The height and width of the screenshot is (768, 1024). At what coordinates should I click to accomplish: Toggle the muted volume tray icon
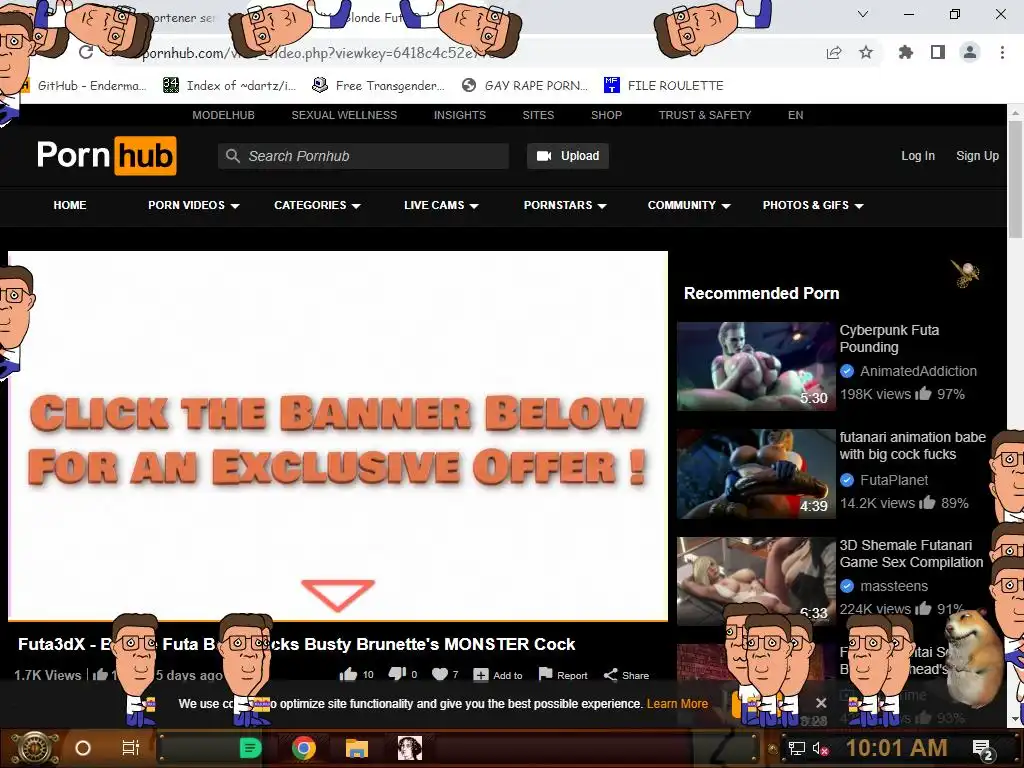click(x=821, y=748)
